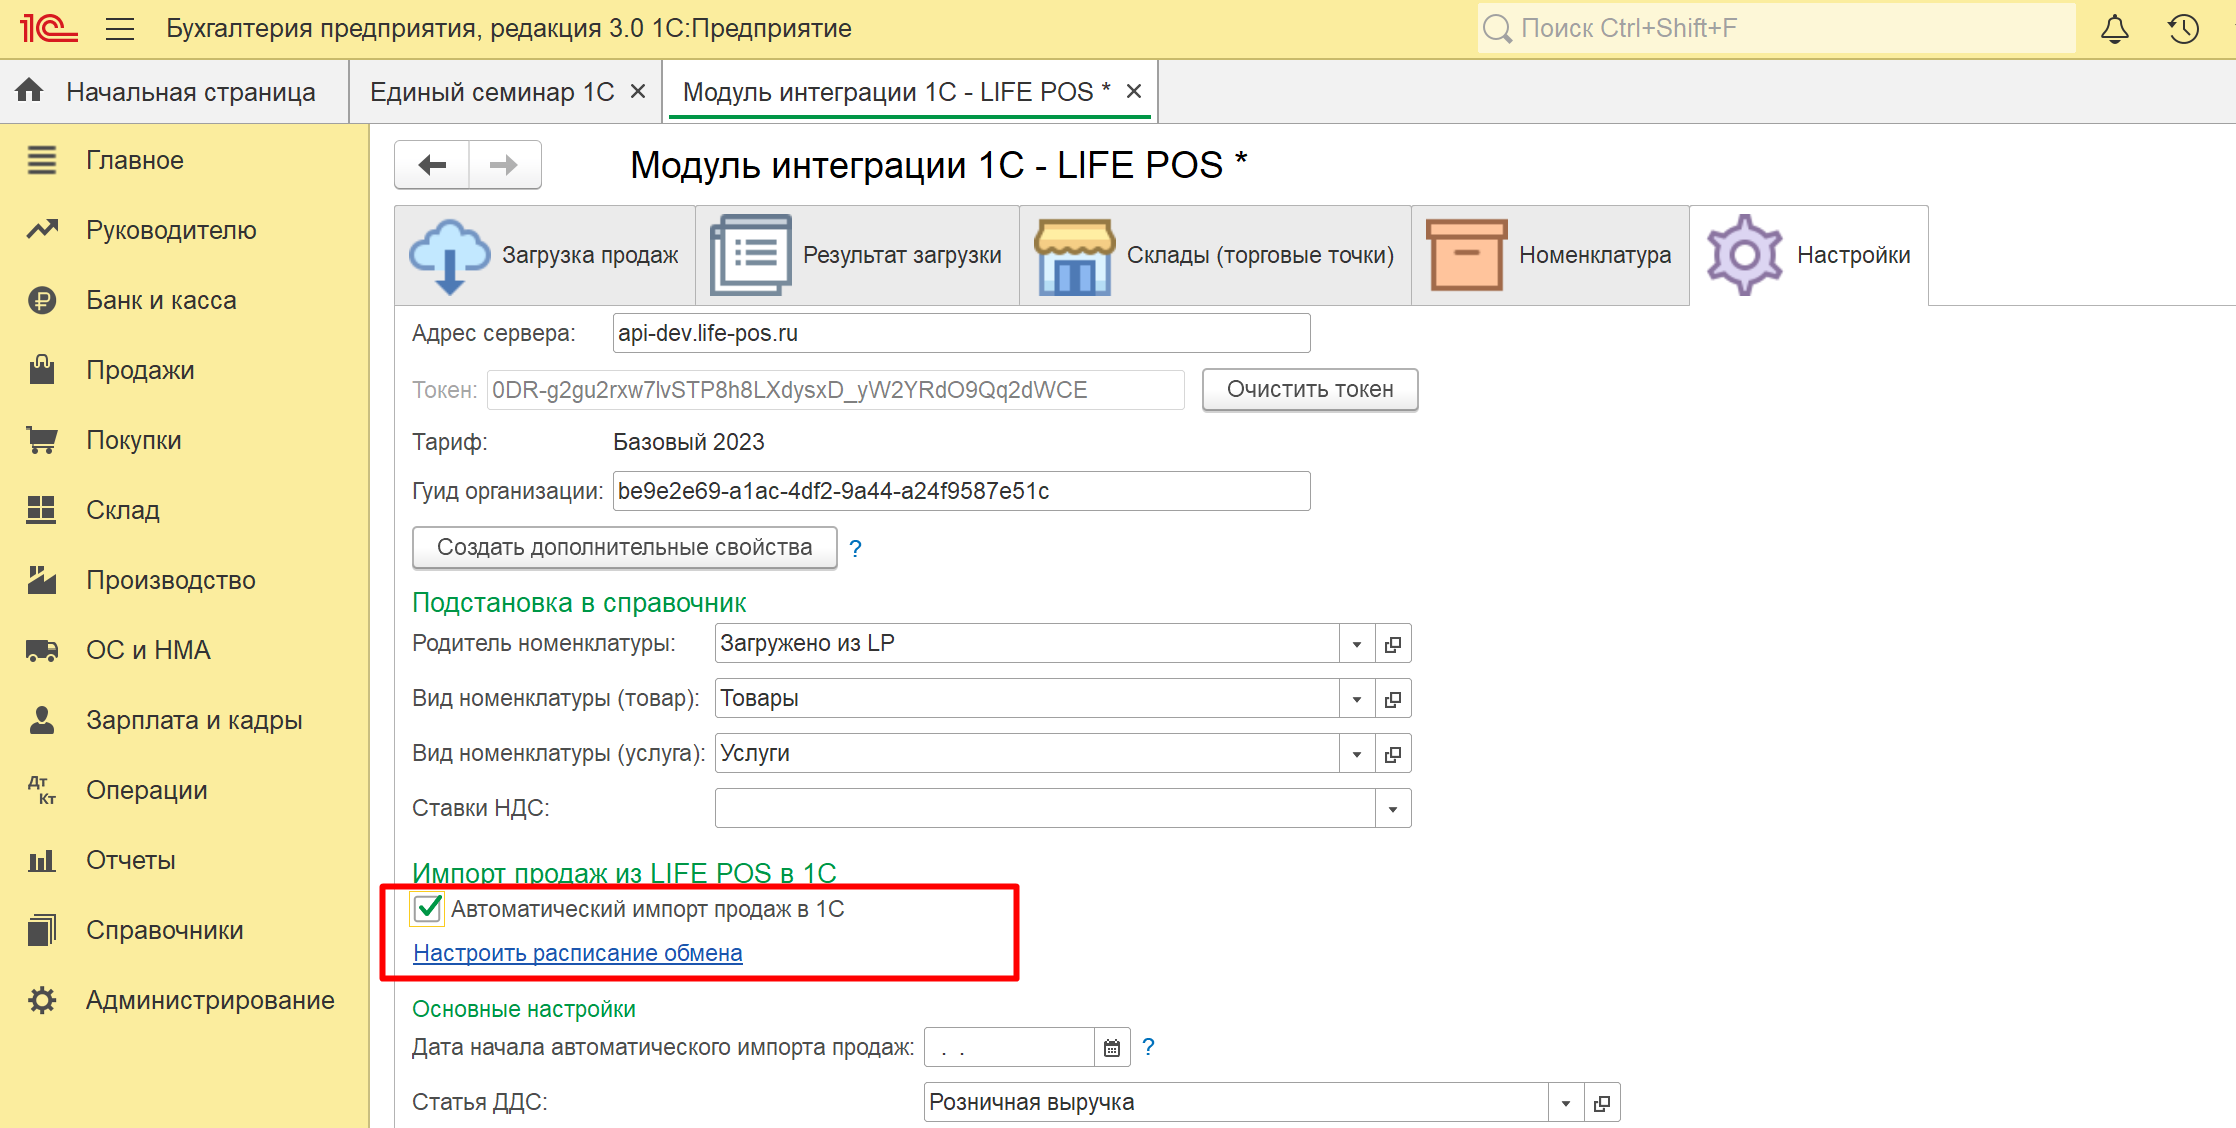Open the Склад section
2236x1128 pixels.
(x=184, y=510)
